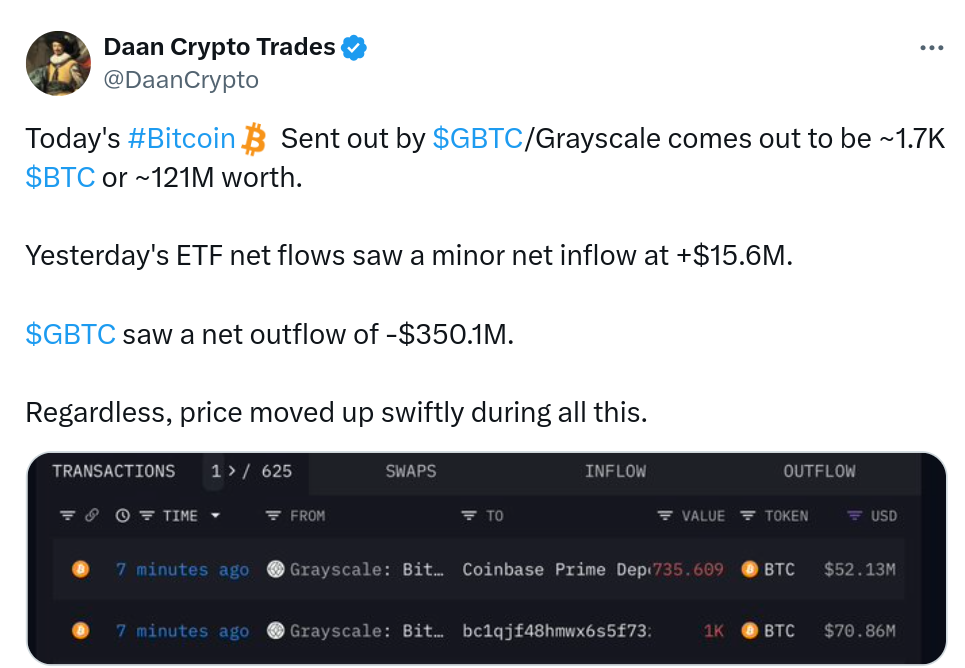
Task: Click the purple USD filter icon
Action: pos(854,515)
